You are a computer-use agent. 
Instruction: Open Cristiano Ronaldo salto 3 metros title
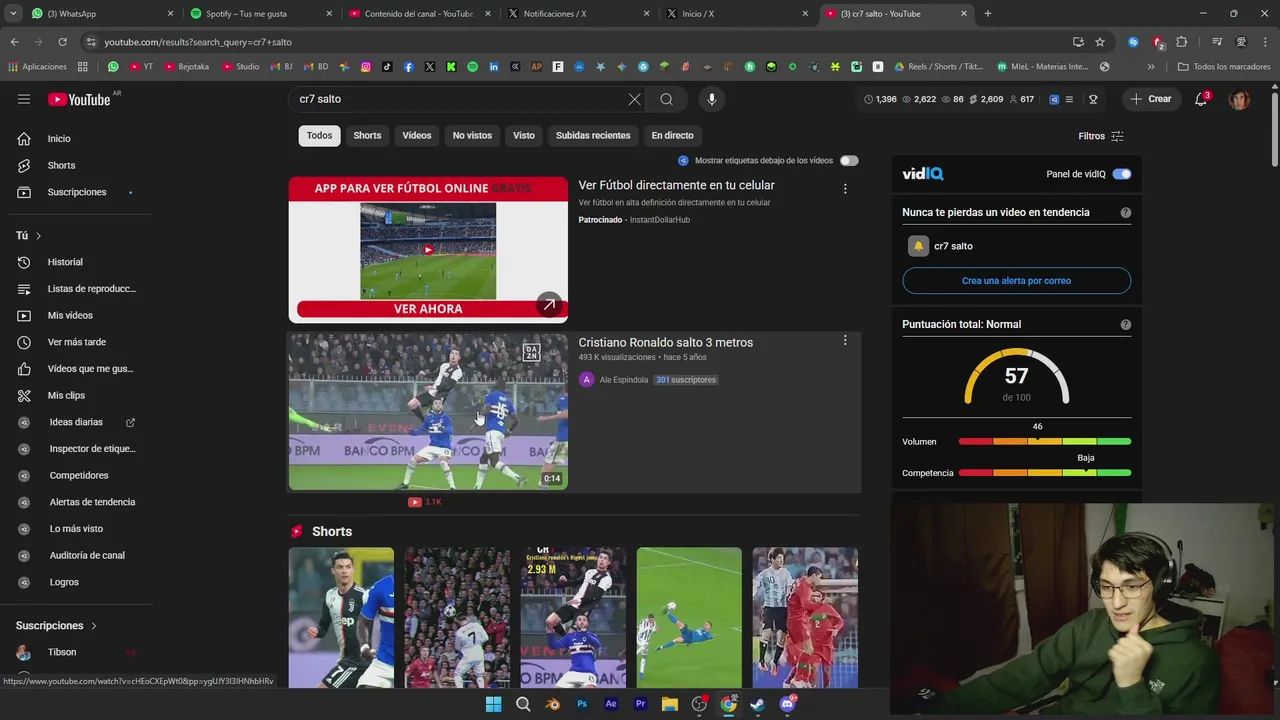(665, 342)
